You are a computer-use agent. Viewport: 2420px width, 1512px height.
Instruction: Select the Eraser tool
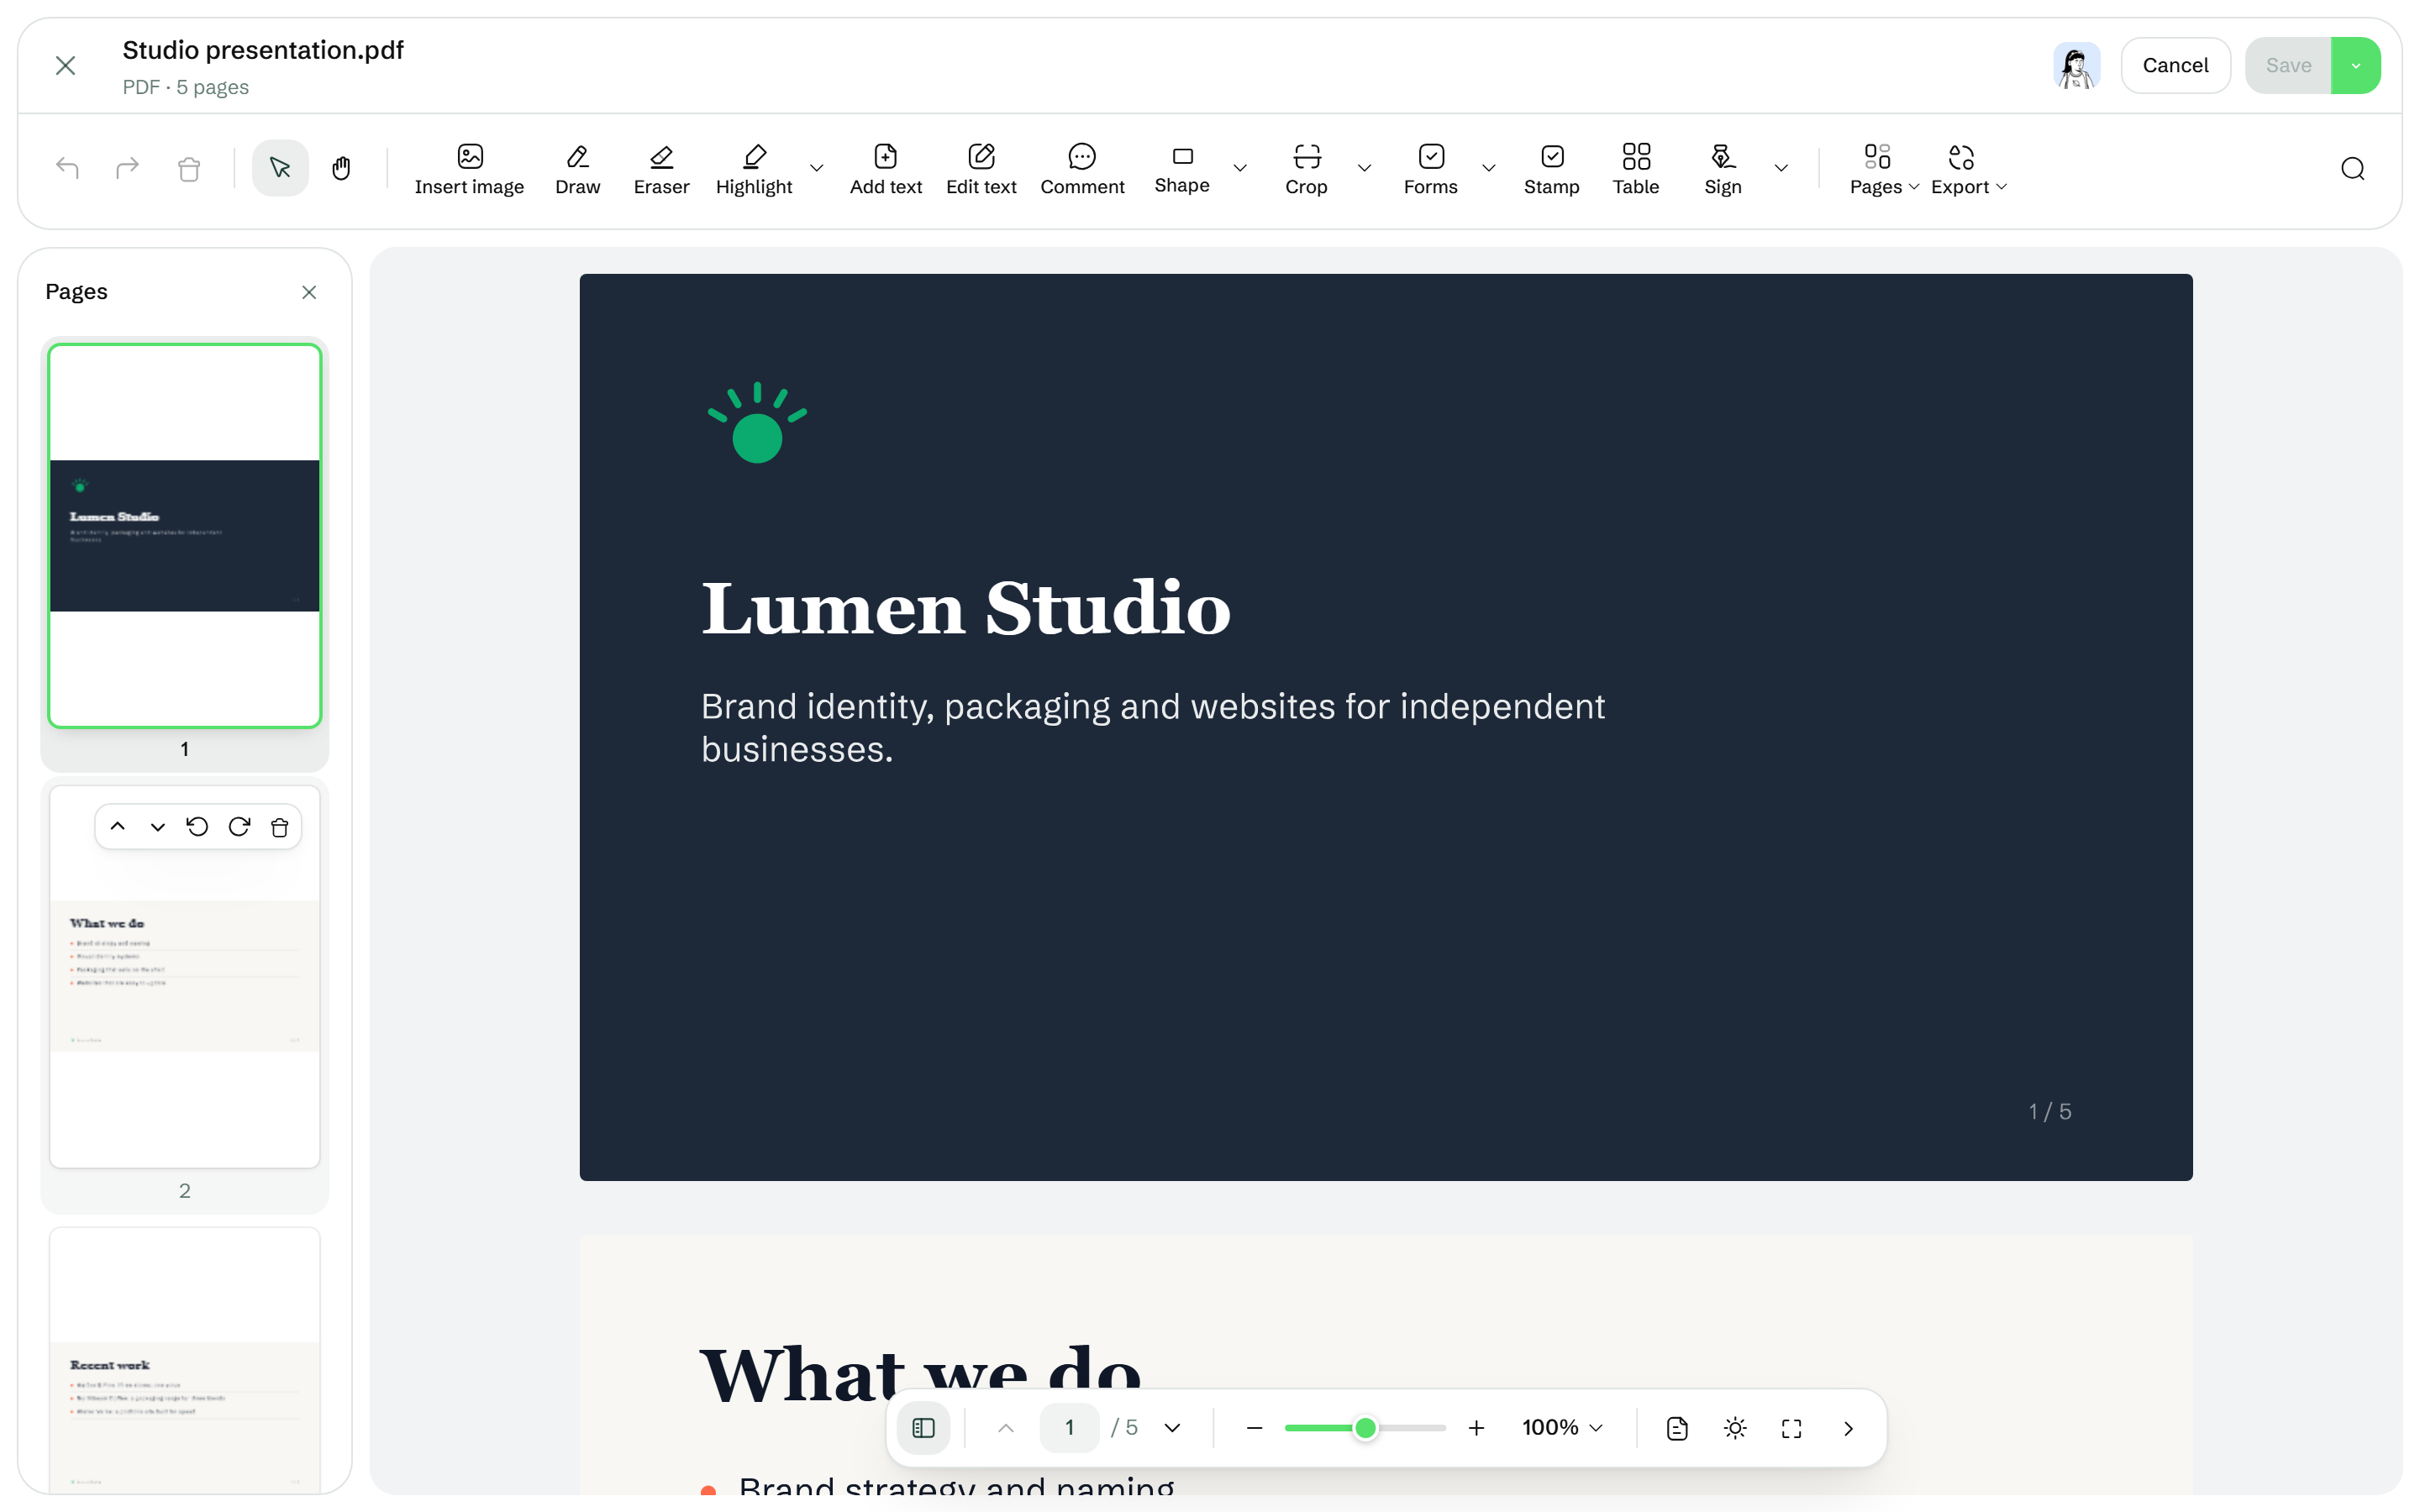pyautogui.click(x=661, y=169)
